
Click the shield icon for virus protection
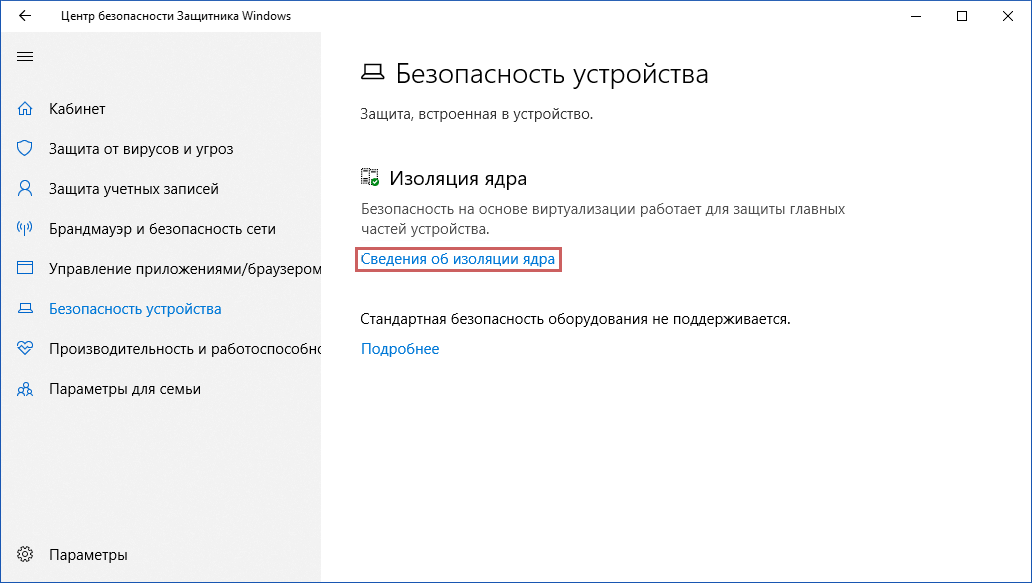(x=25, y=149)
